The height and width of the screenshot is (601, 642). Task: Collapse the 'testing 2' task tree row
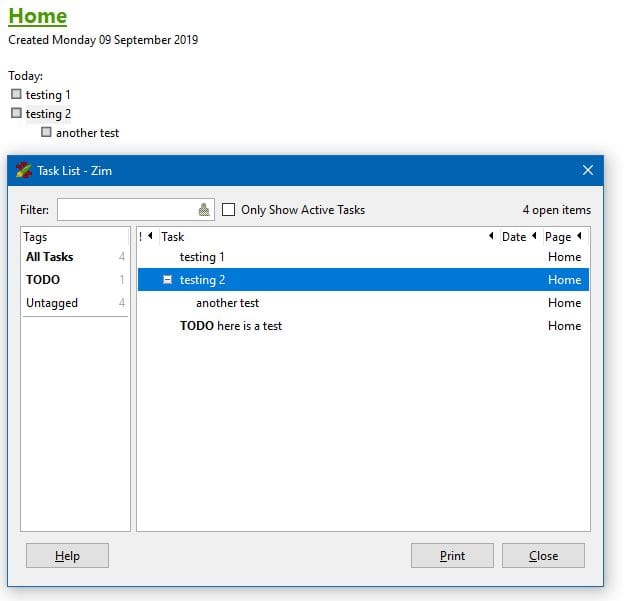pyautogui.click(x=168, y=280)
